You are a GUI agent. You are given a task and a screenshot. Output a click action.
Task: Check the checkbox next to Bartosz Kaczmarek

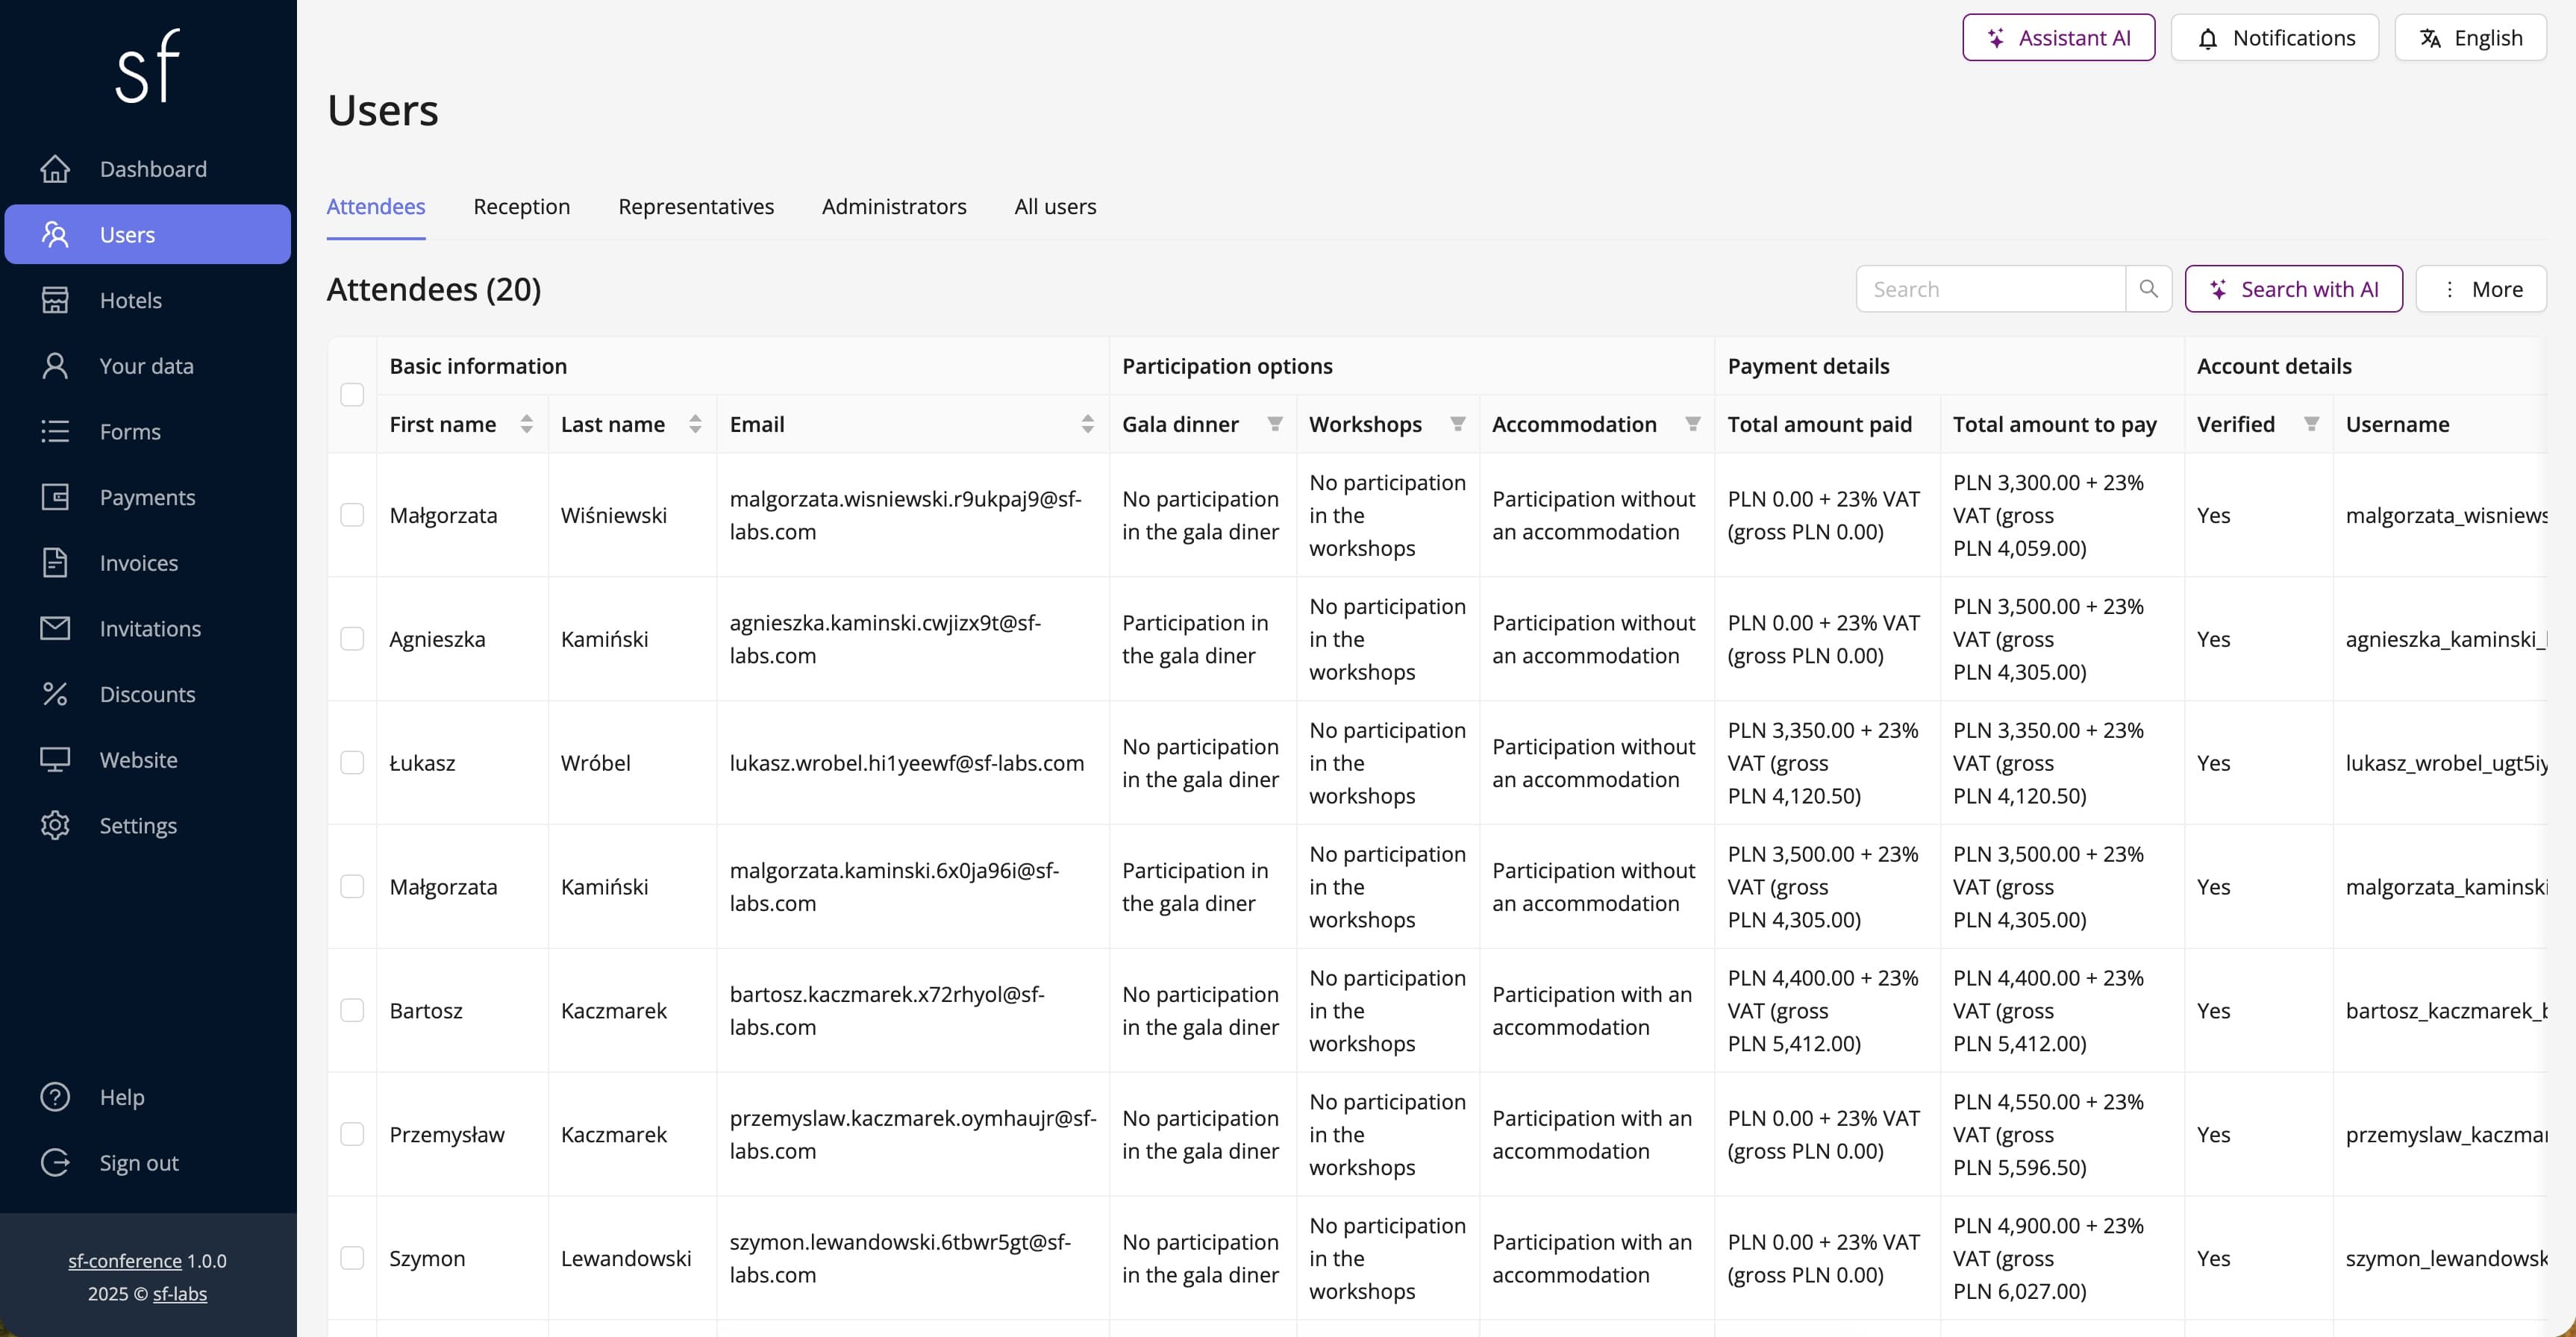352,1010
